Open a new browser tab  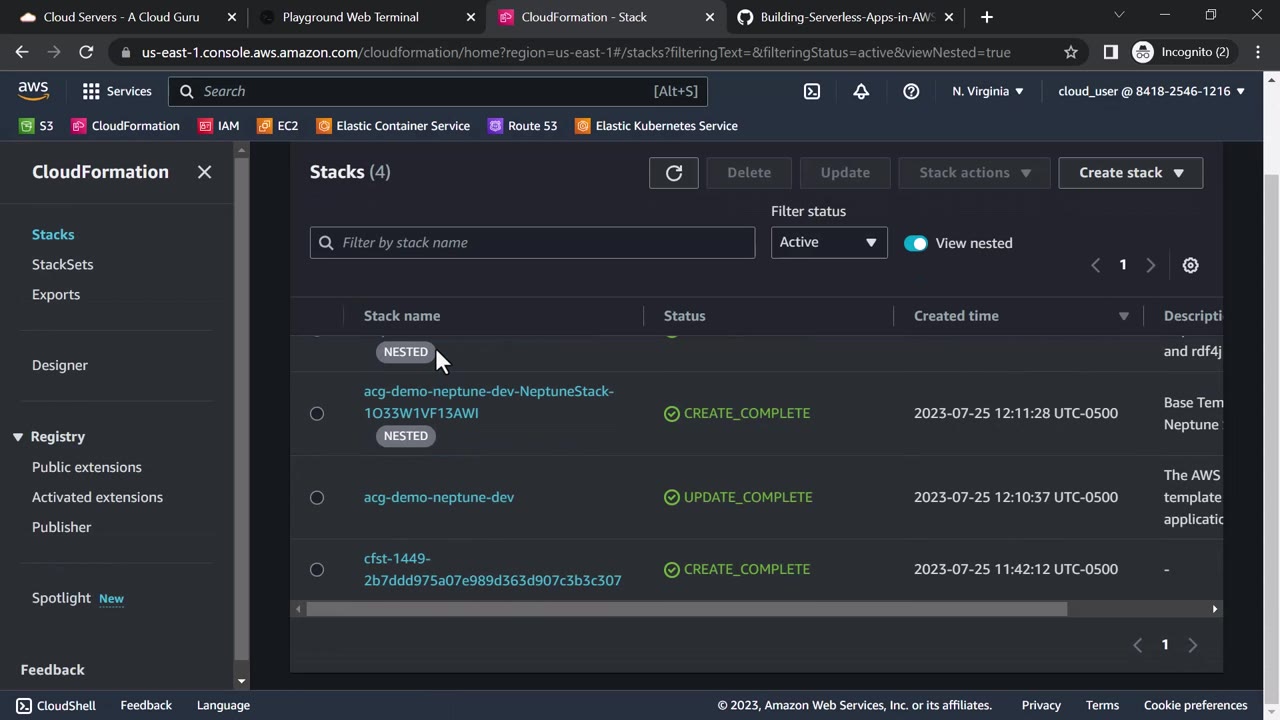[987, 17]
